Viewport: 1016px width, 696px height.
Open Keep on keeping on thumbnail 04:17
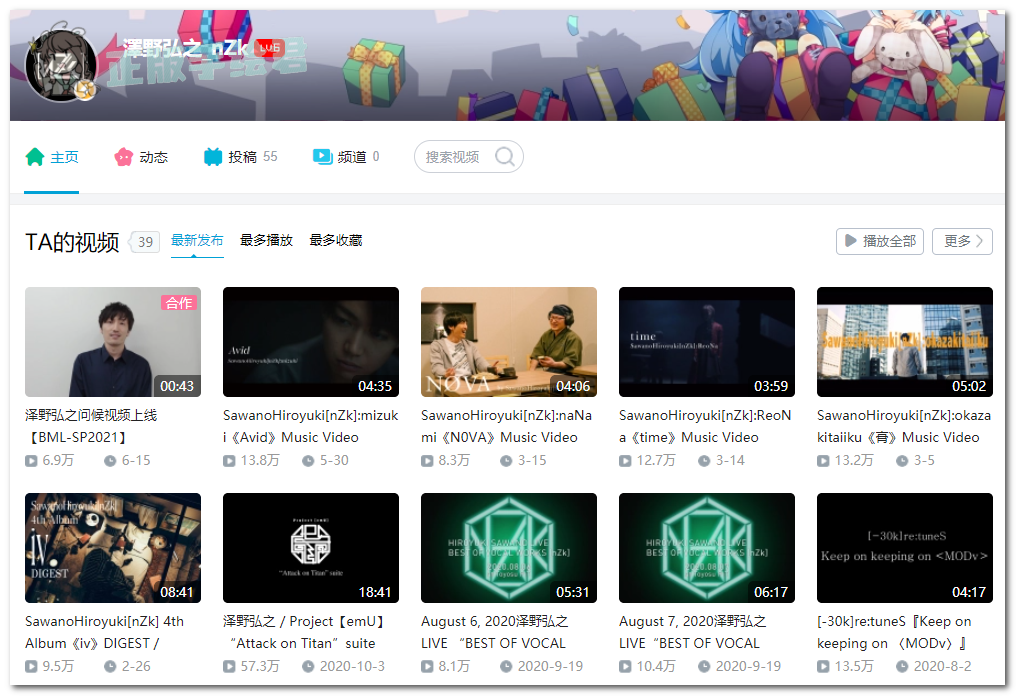pyautogui.click(x=905, y=548)
